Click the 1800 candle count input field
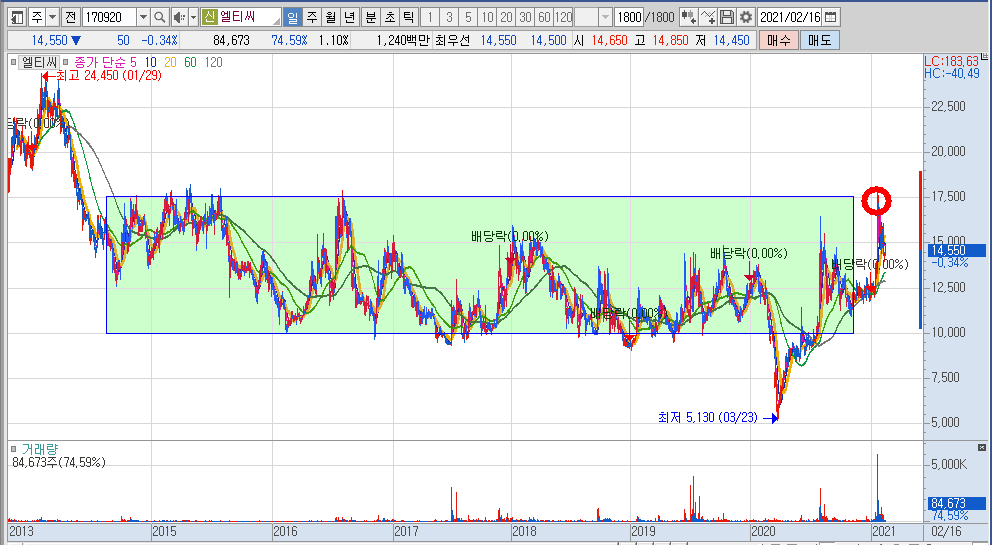 (x=628, y=17)
